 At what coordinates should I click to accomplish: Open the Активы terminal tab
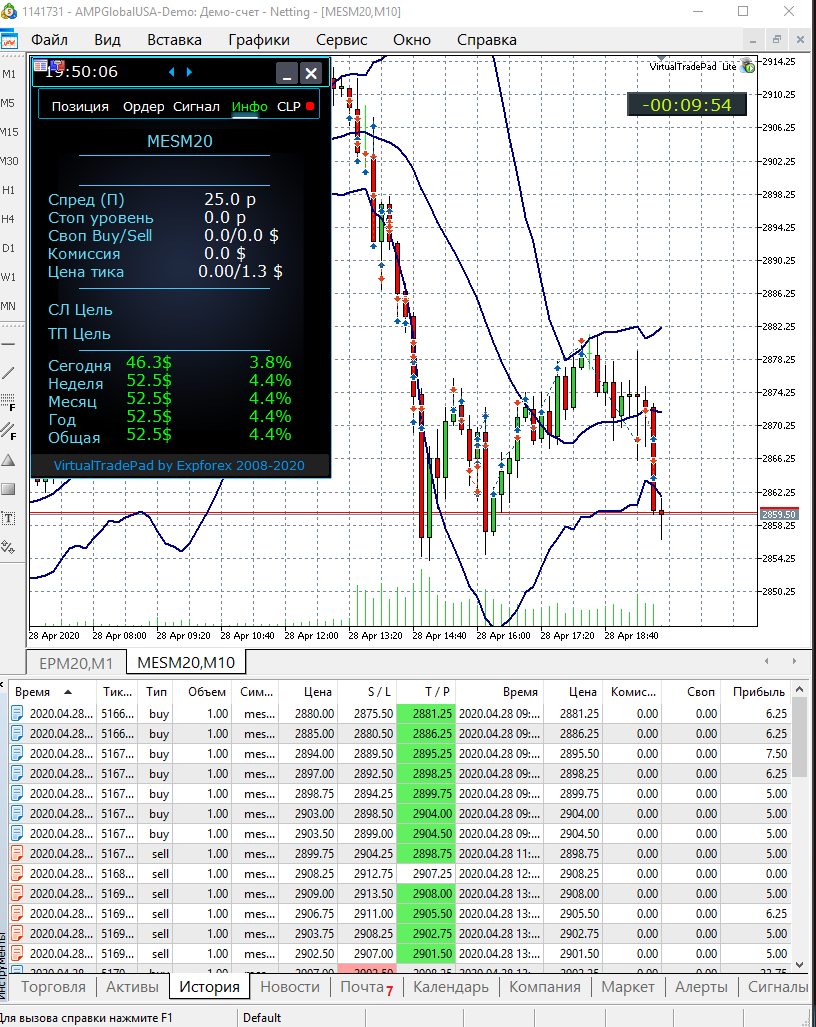pyautogui.click(x=132, y=986)
